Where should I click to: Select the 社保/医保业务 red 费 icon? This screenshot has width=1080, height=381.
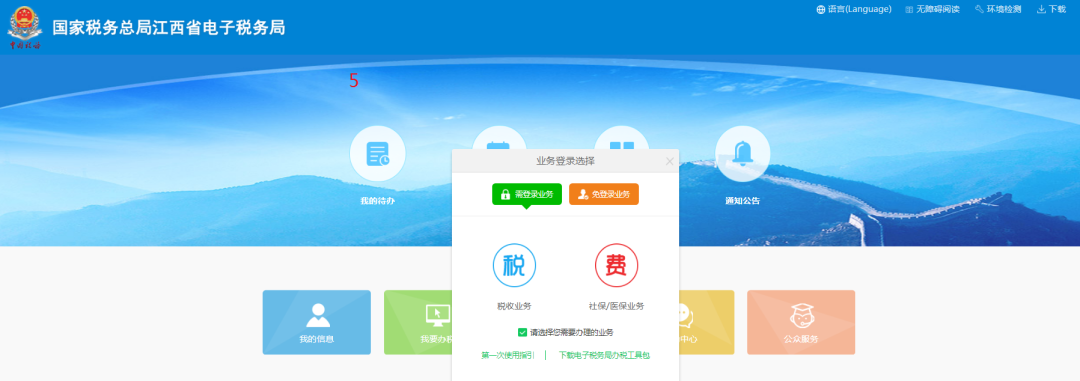[x=616, y=265]
